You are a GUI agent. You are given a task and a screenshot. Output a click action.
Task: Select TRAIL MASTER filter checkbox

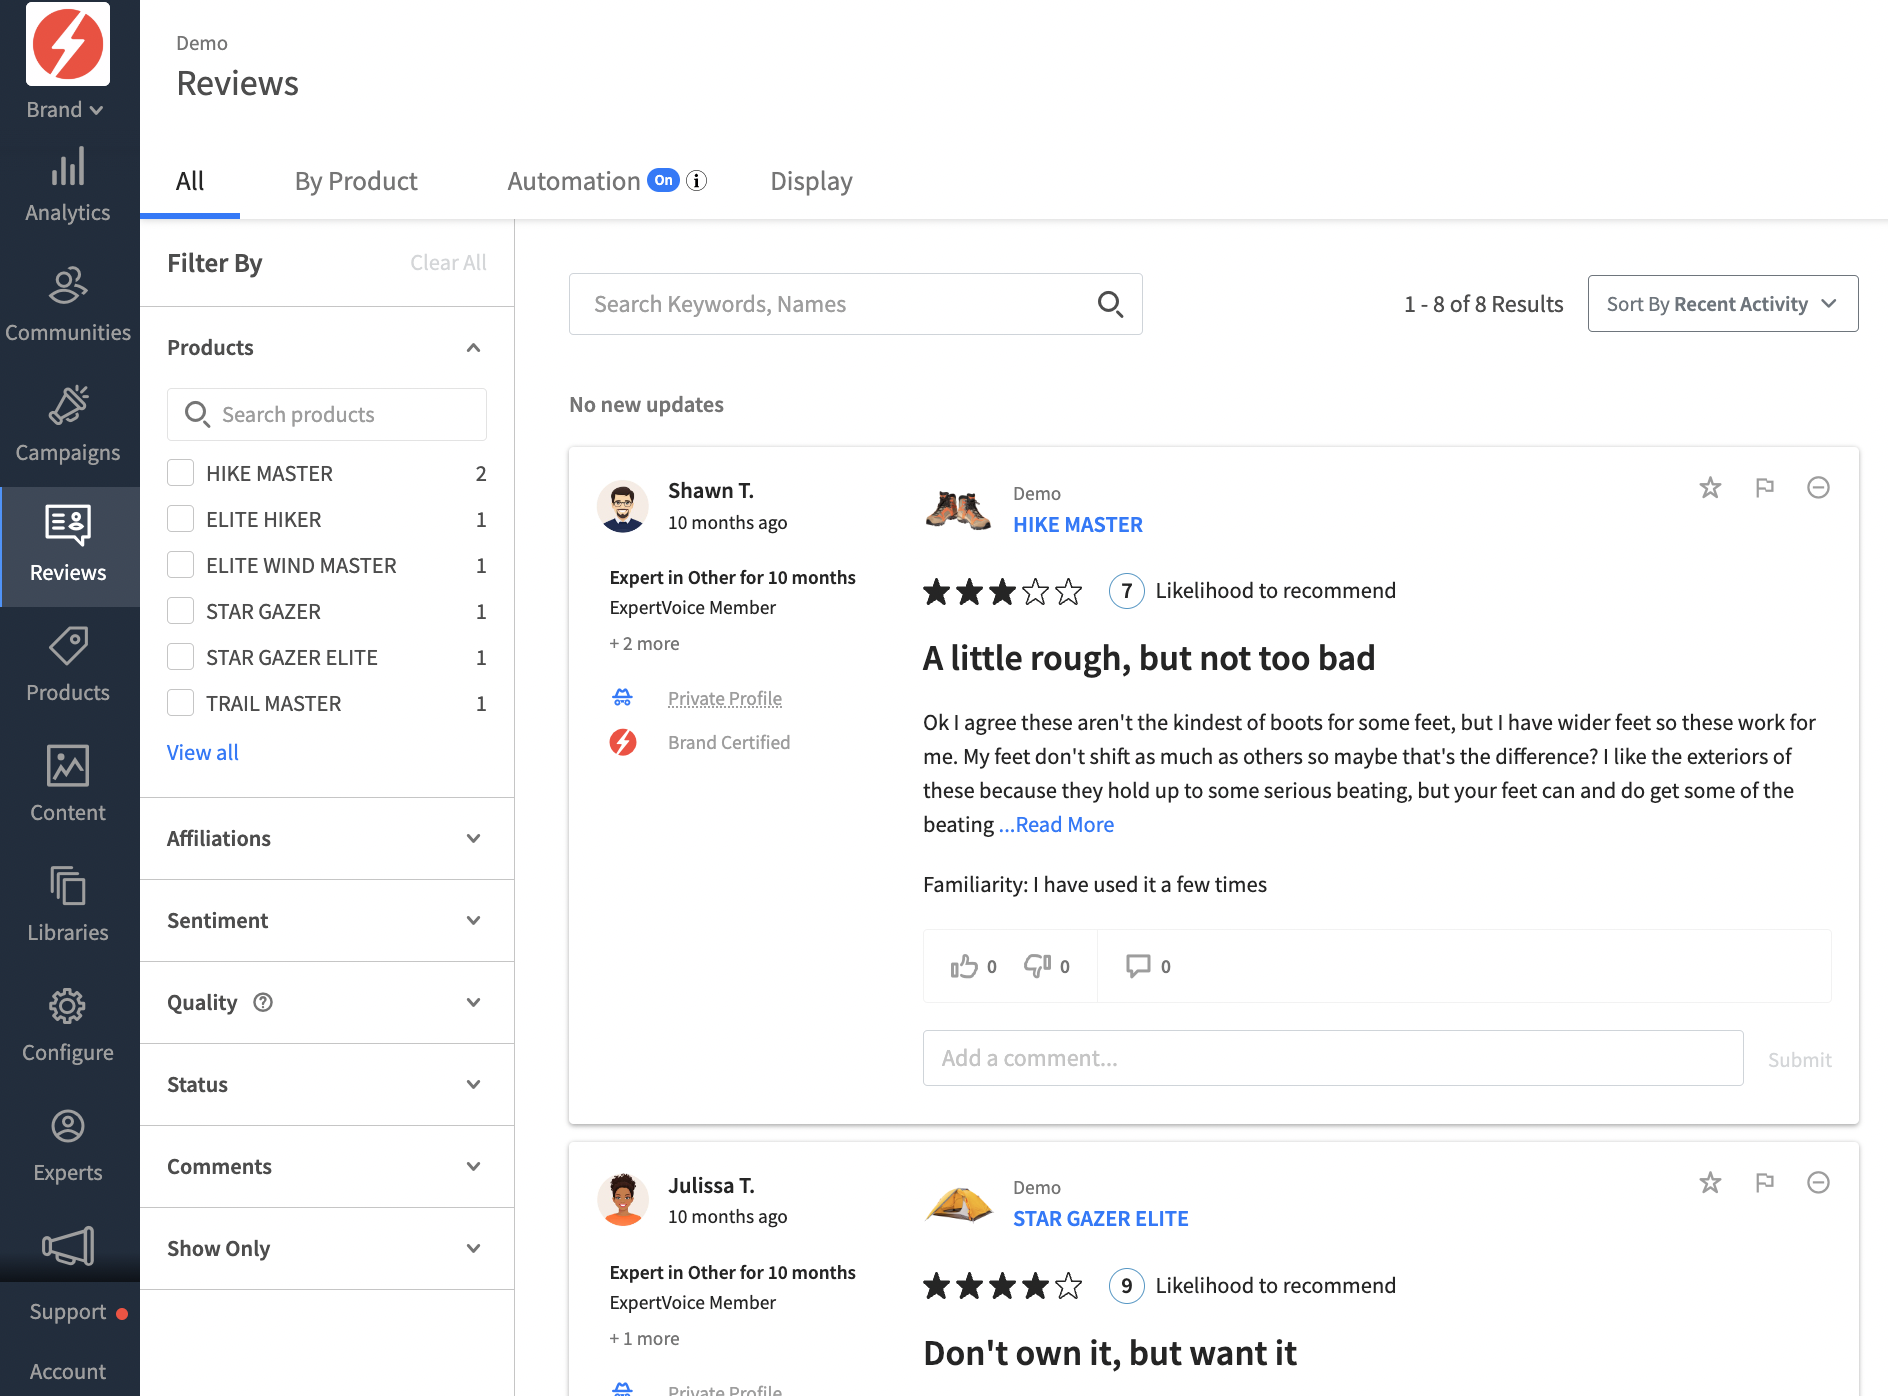click(181, 703)
